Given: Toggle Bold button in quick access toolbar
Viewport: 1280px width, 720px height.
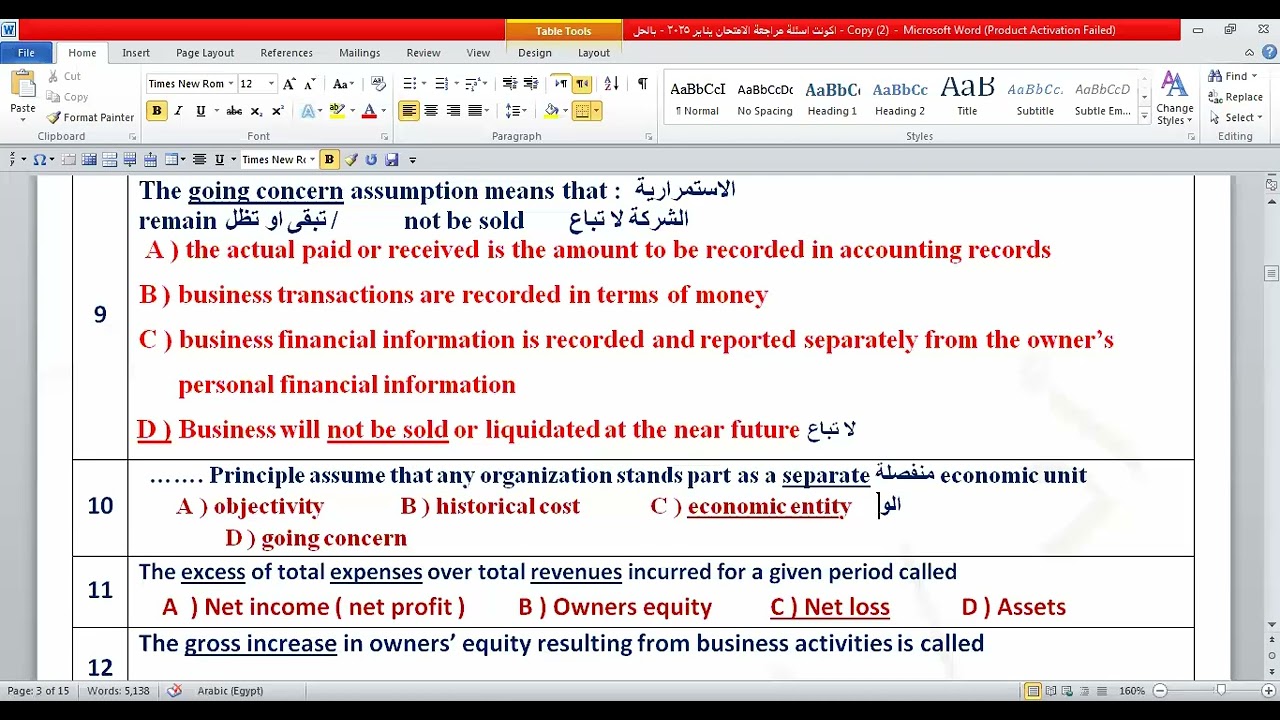Looking at the screenshot, I should pos(329,159).
